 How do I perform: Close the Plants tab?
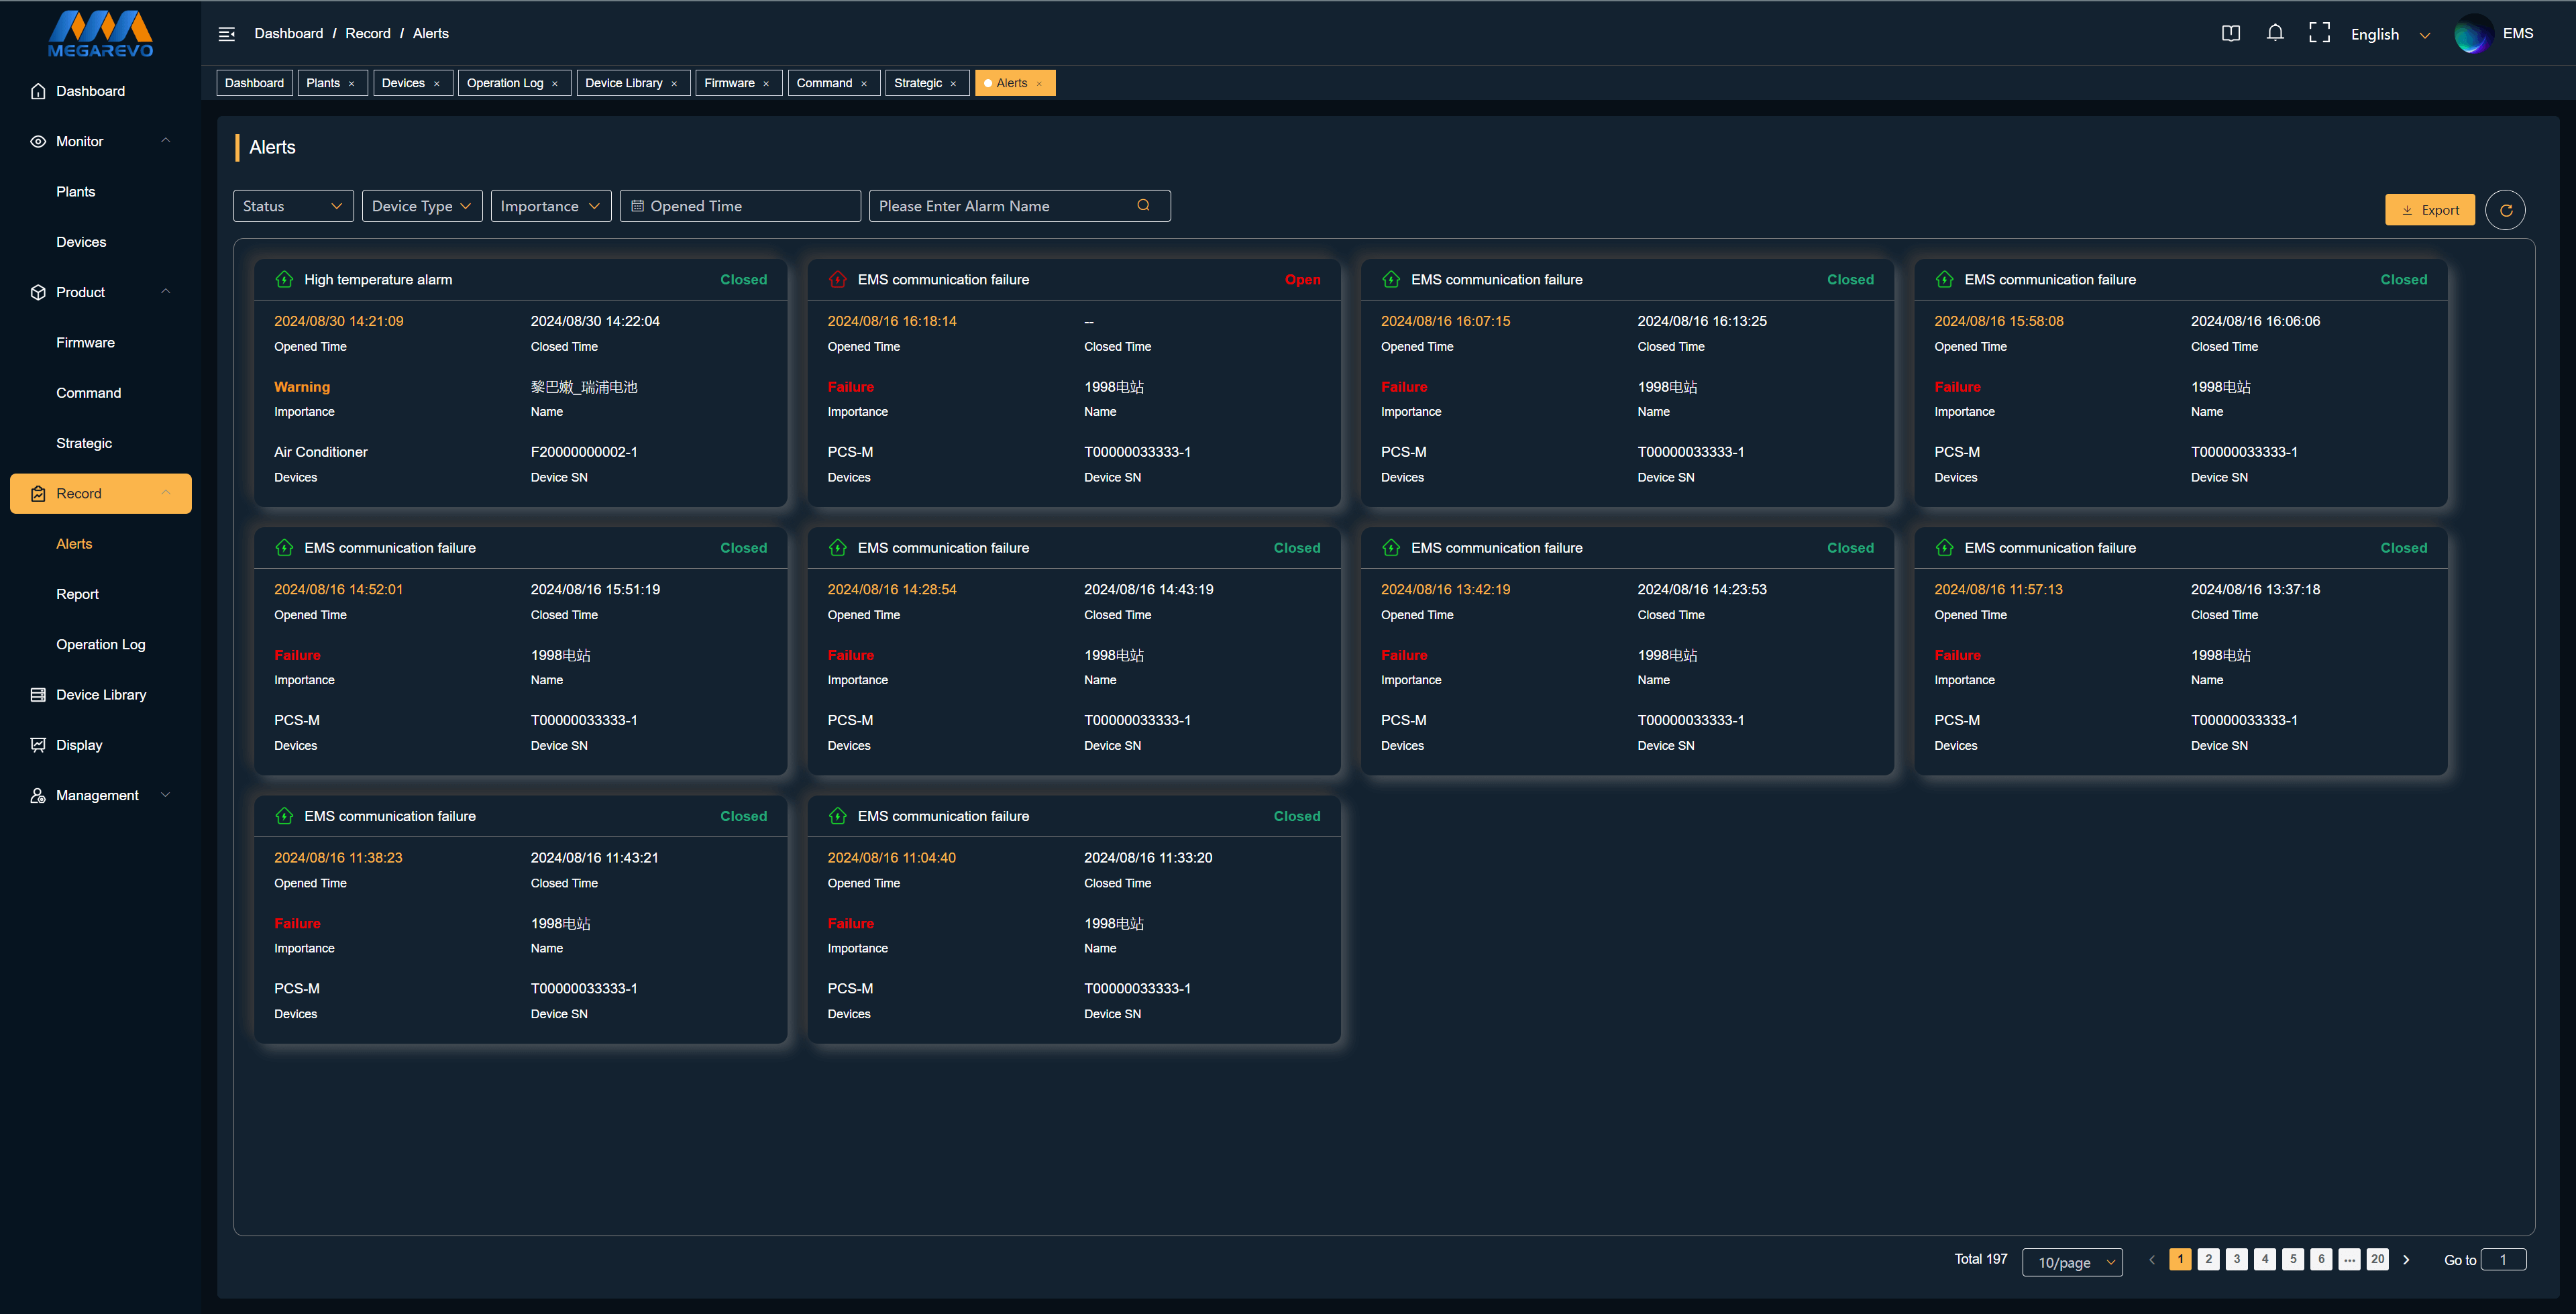pyautogui.click(x=352, y=83)
